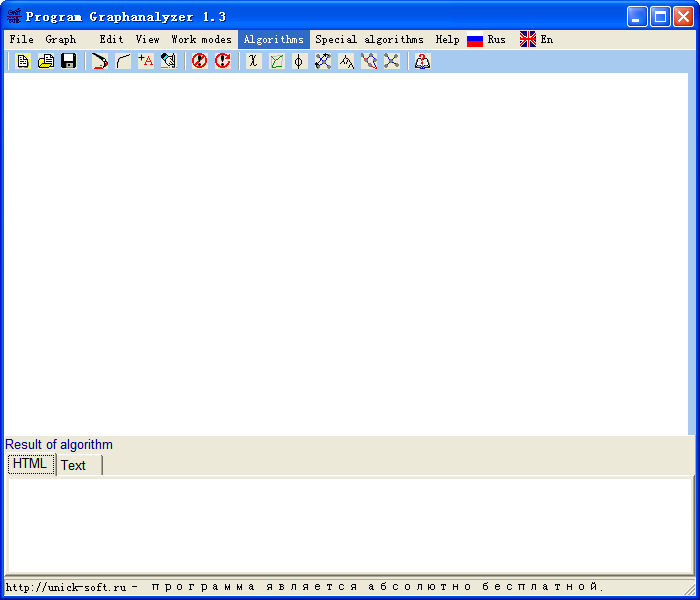Run the phi (φ) algorithm icon
This screenshot has width=700, height=600.
click(x=299, y=61)
